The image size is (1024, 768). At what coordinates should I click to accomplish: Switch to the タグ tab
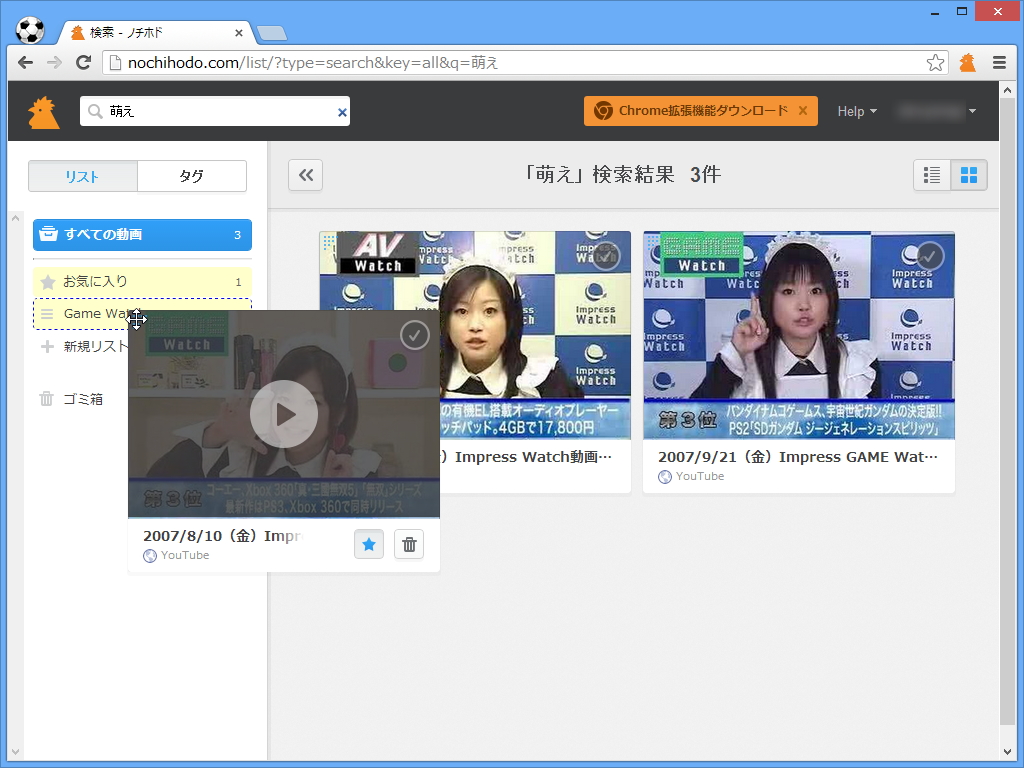point(191,175)
